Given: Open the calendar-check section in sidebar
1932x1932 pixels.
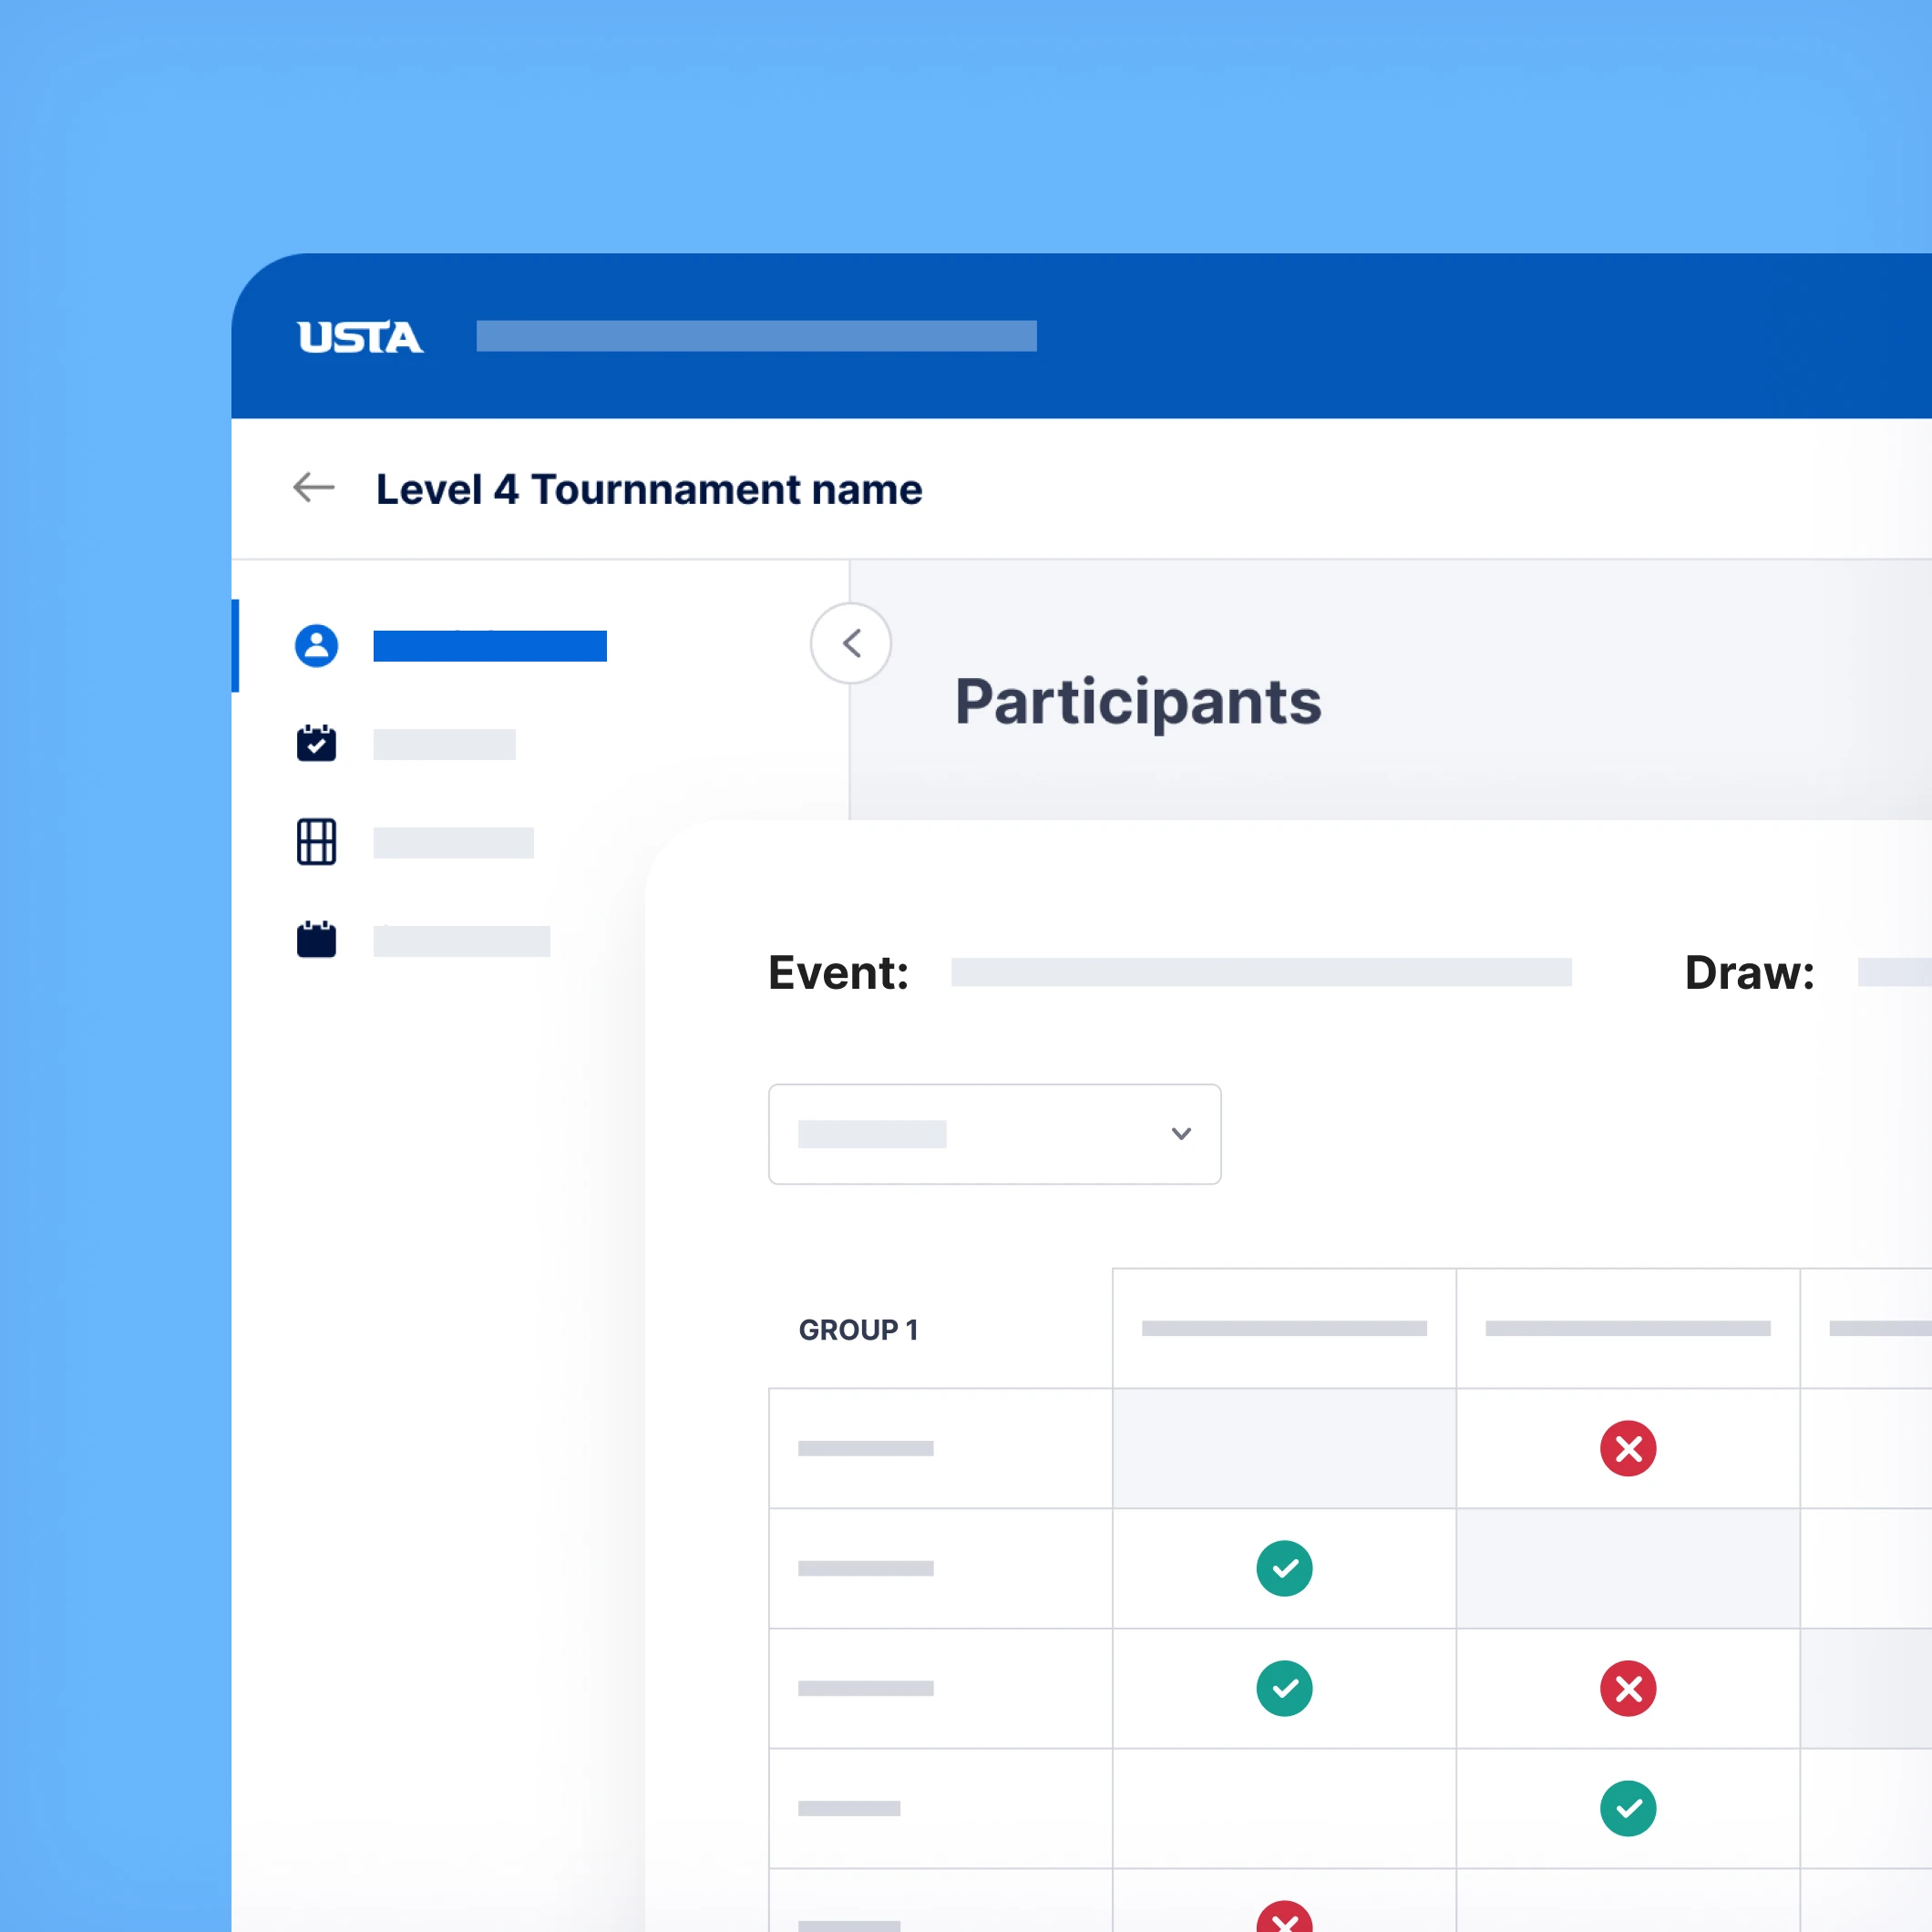Looking at the screenshot, I should (x=316, y=742).
